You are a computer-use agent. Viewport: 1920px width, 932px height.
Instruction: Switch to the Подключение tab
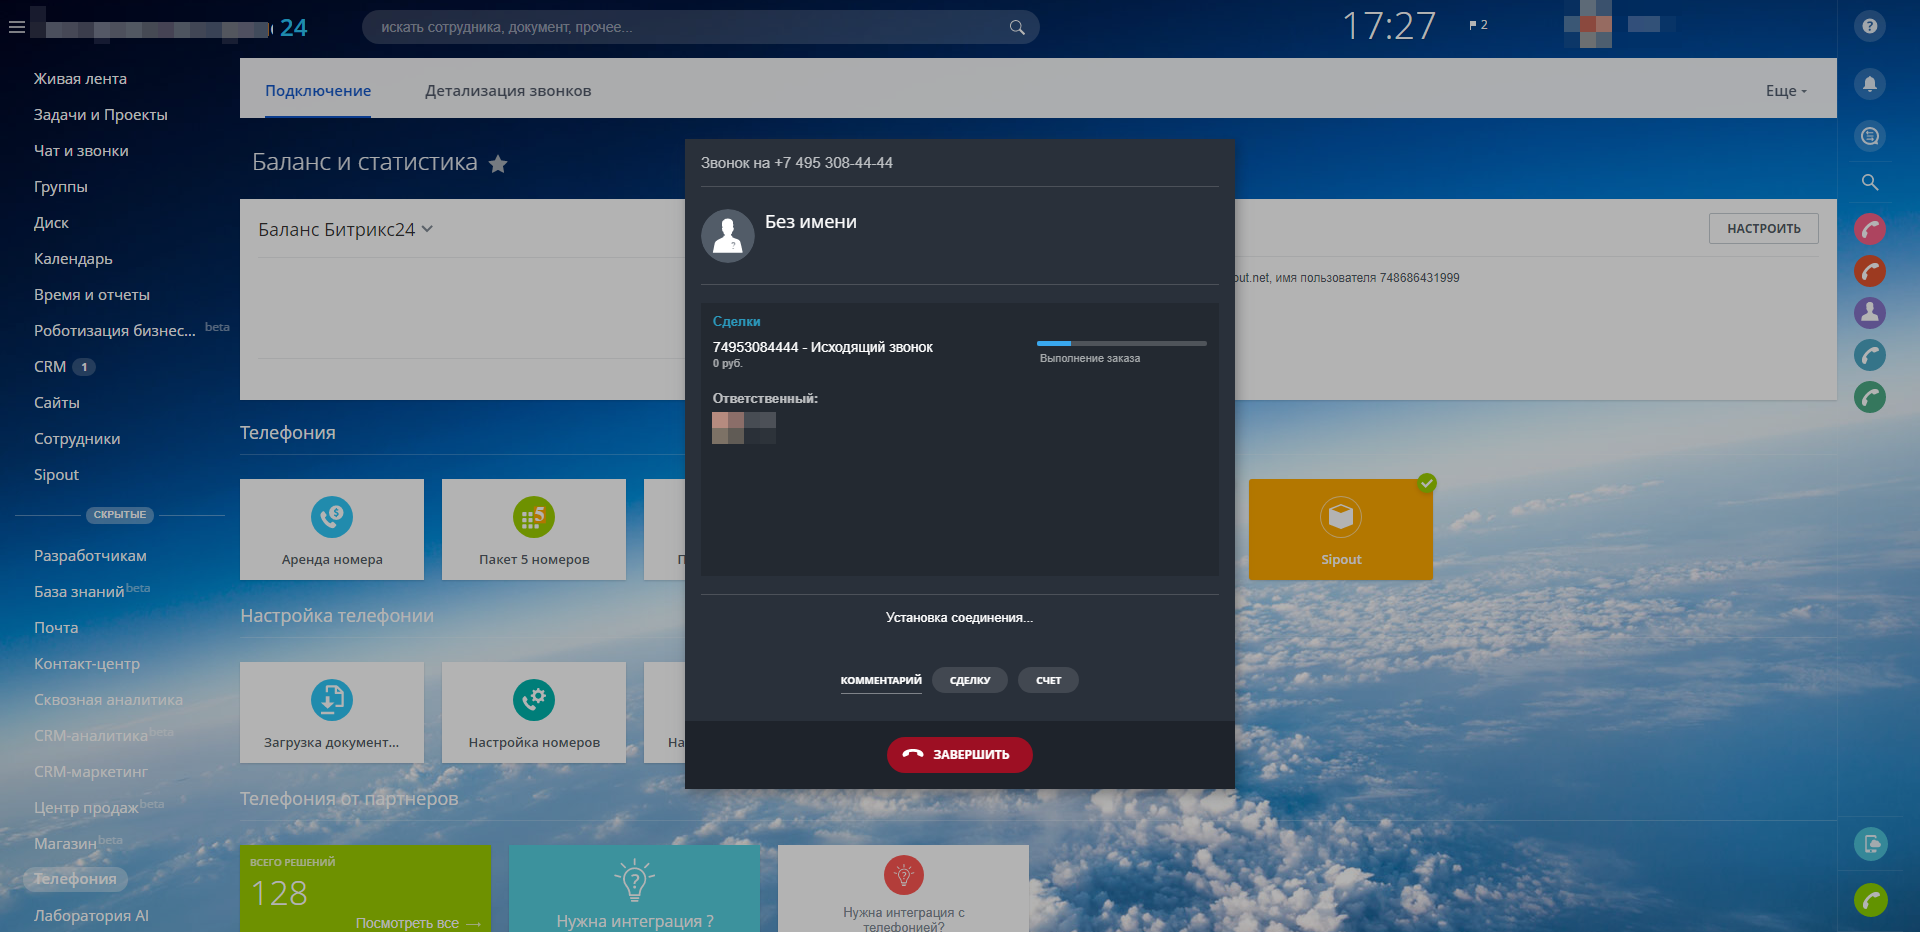pyautogui.click(x=318, y=91)
